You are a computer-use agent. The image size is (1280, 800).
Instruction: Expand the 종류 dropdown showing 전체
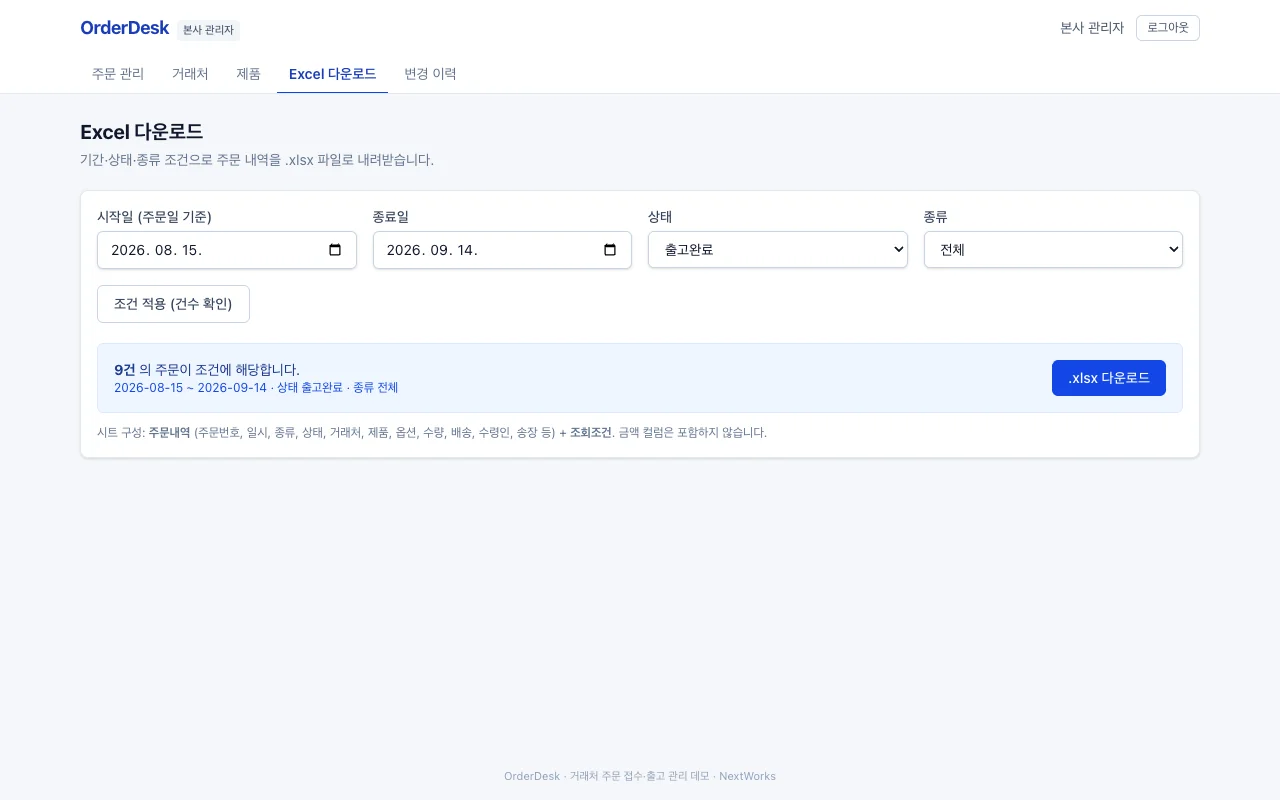click(x=1053, y=250)
